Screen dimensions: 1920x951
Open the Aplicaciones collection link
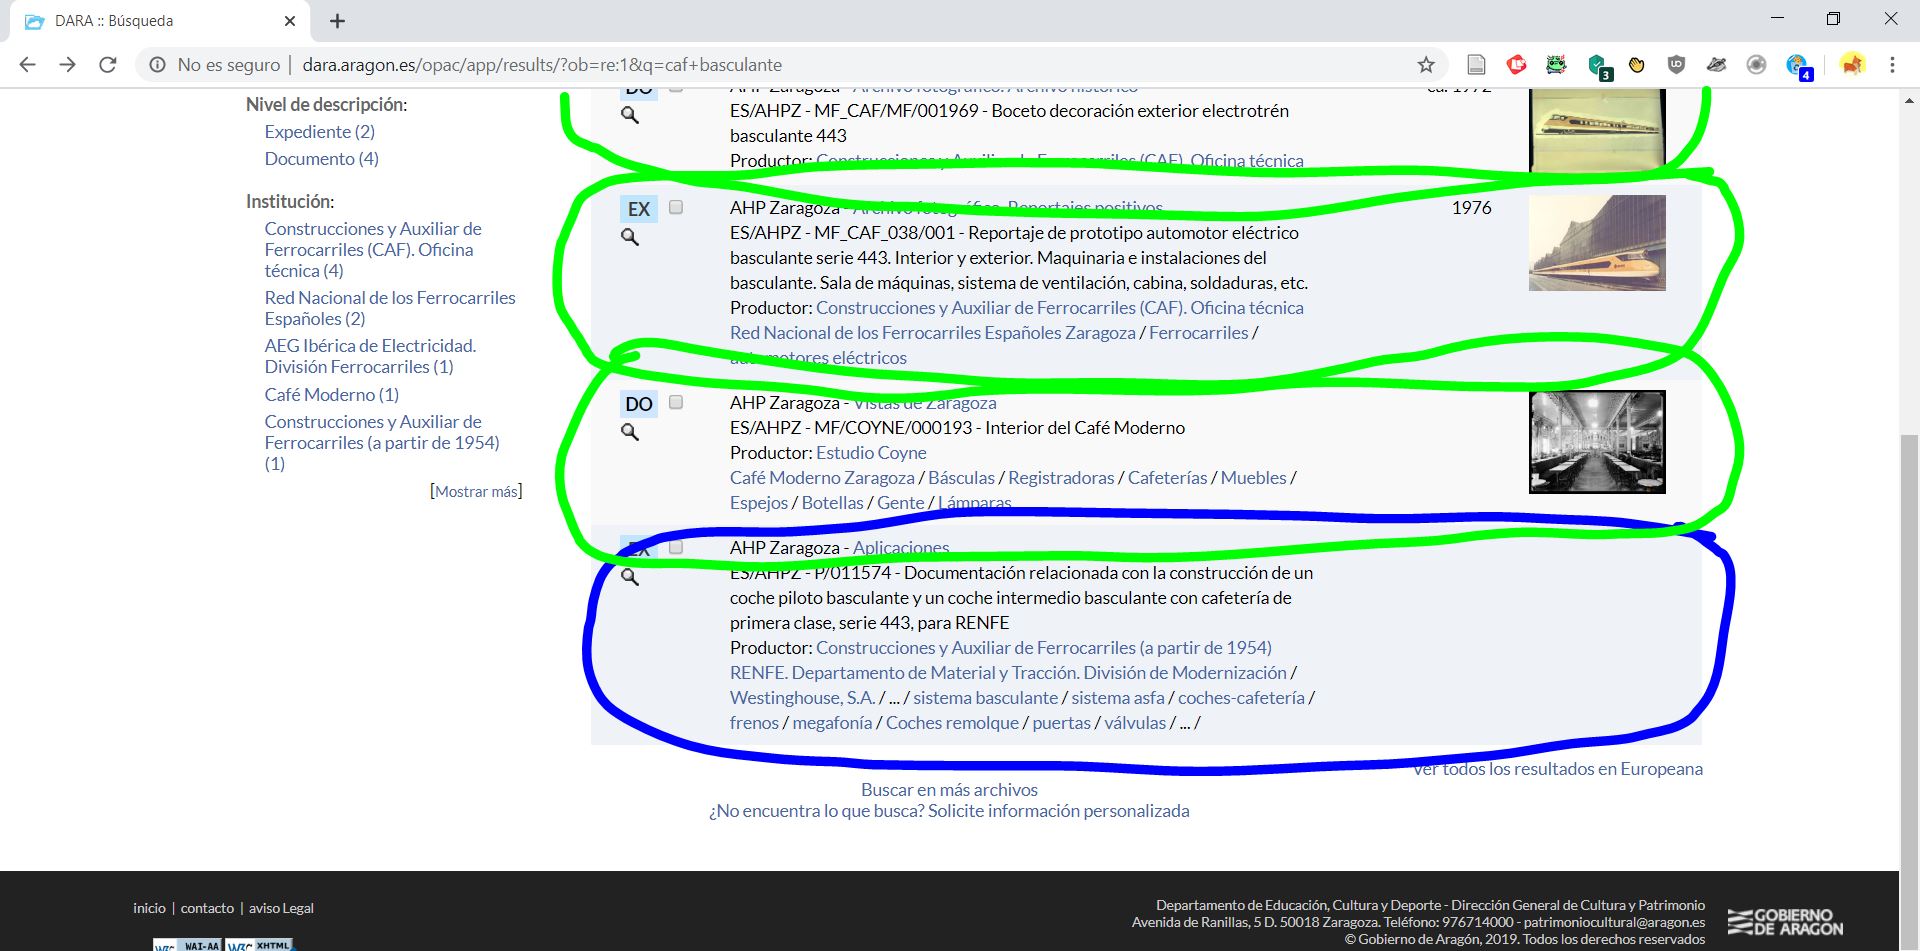pyautogui.click(x=901, y=548)
